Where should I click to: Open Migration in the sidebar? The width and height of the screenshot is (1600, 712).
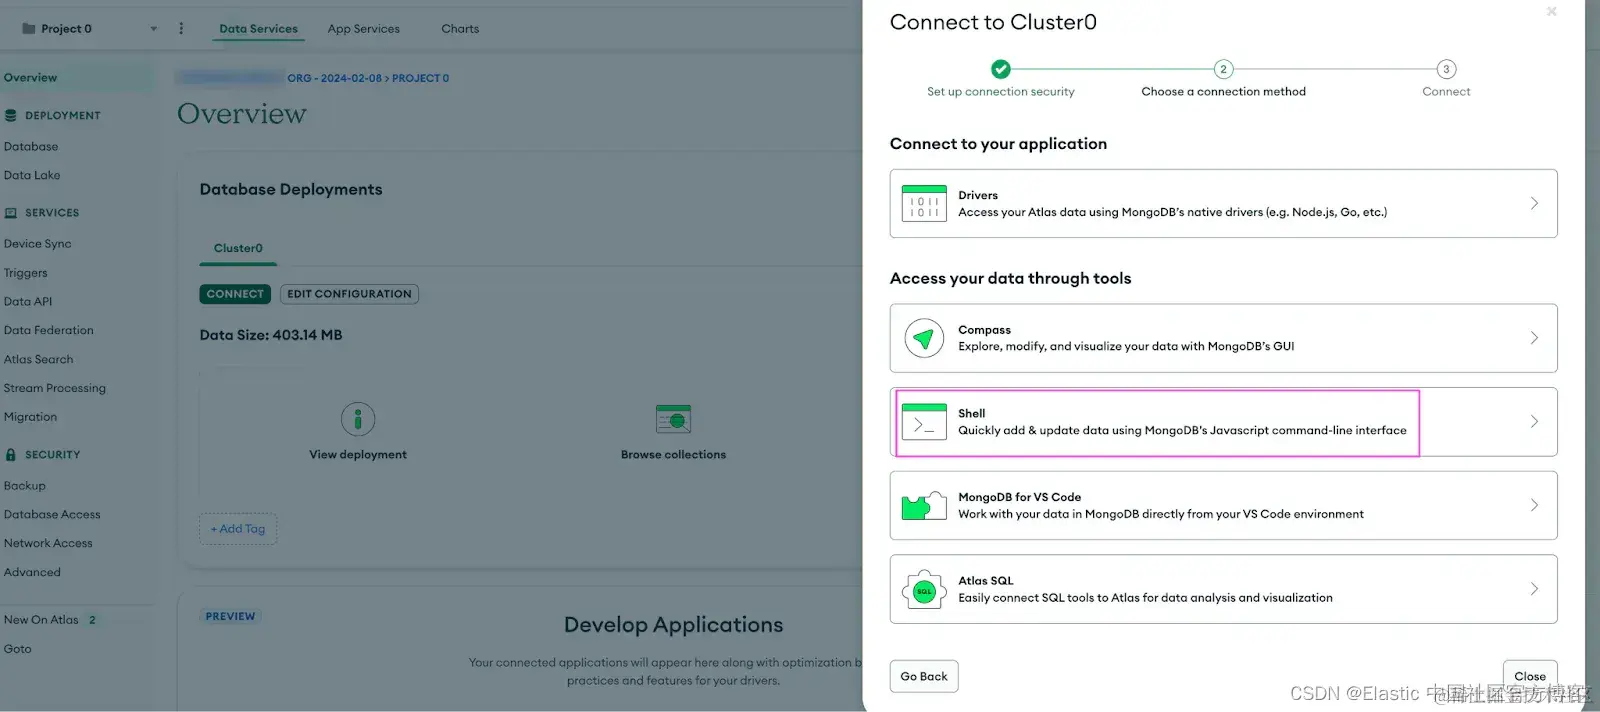[30, 418]
